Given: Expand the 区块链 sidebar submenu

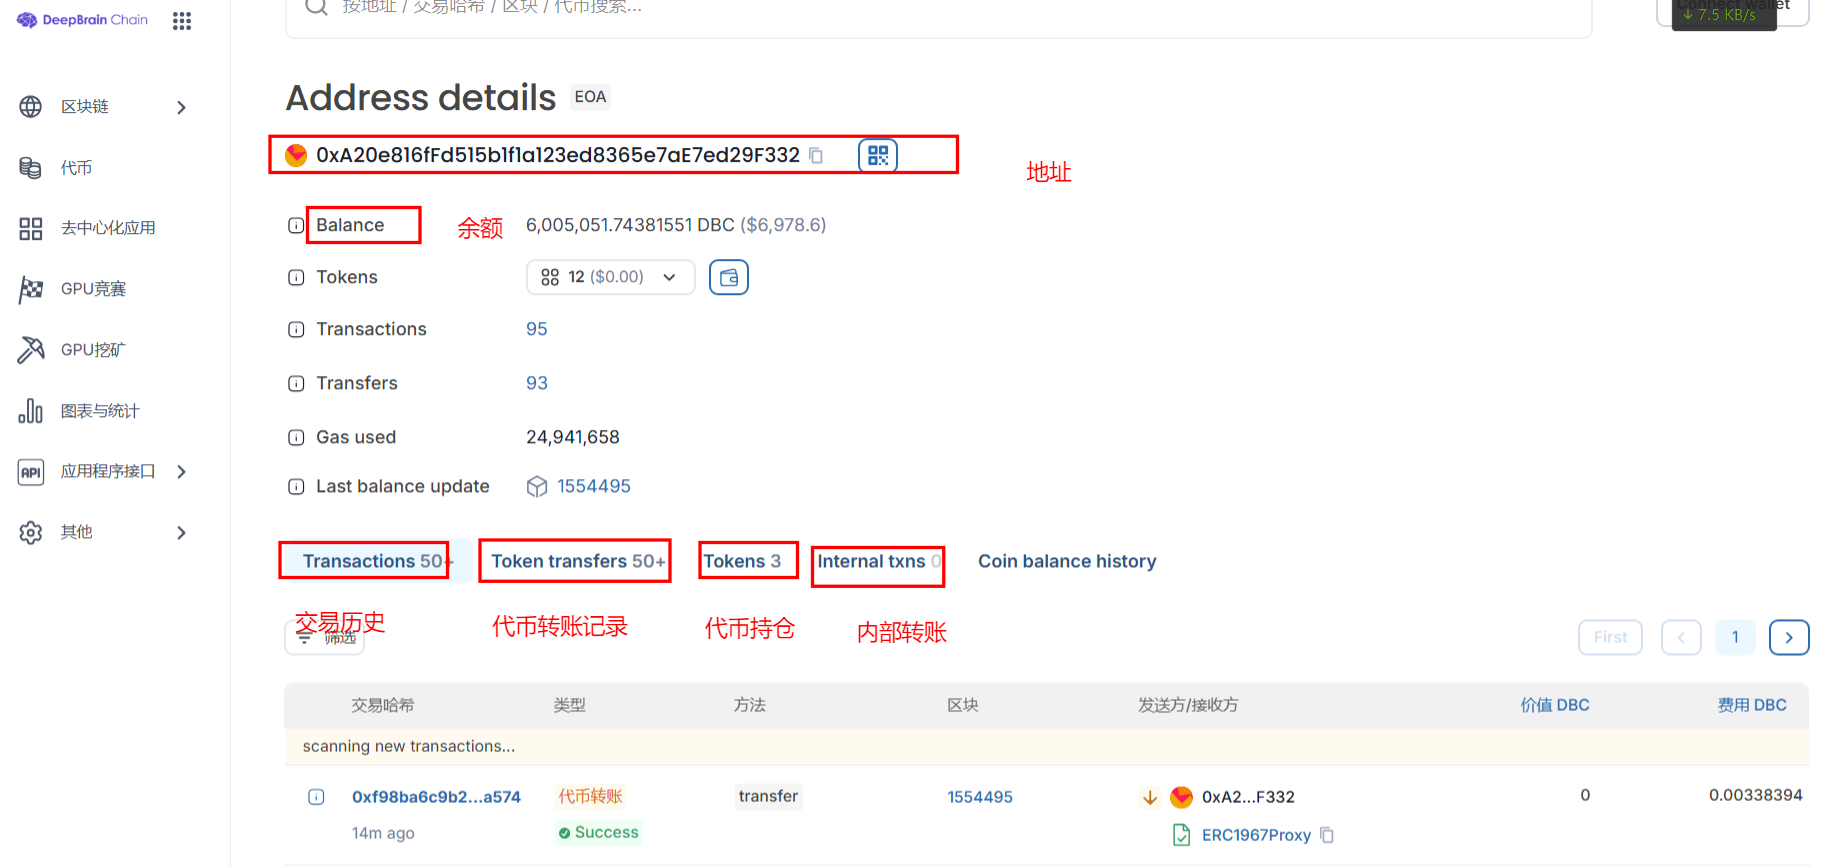Looking at the screenshot, I should pos(181,107).
